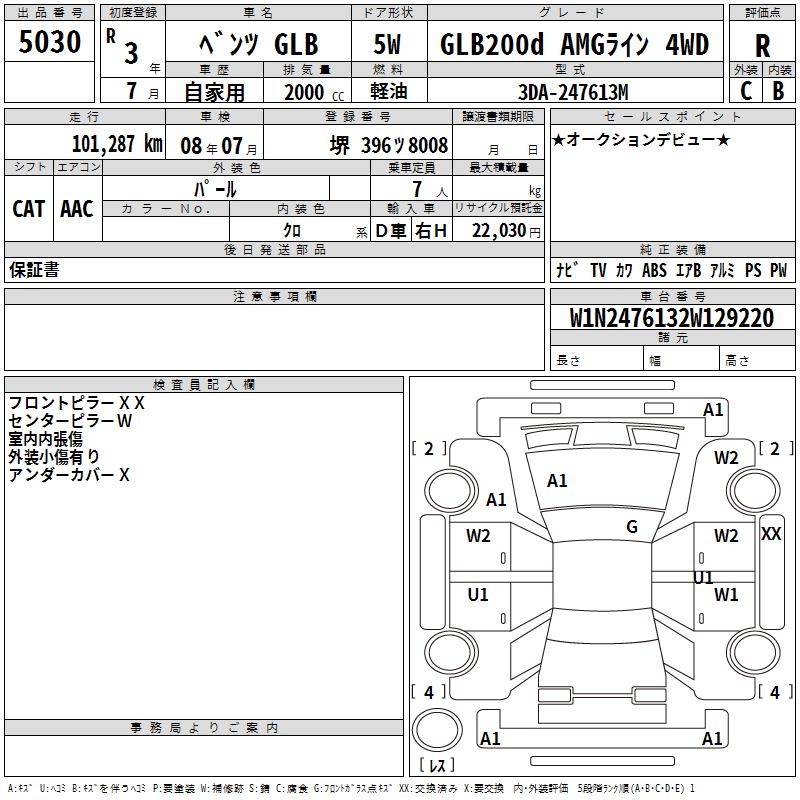800x800 pixels.
Task: Select the セールスポイント header
Action: [672, 116]
